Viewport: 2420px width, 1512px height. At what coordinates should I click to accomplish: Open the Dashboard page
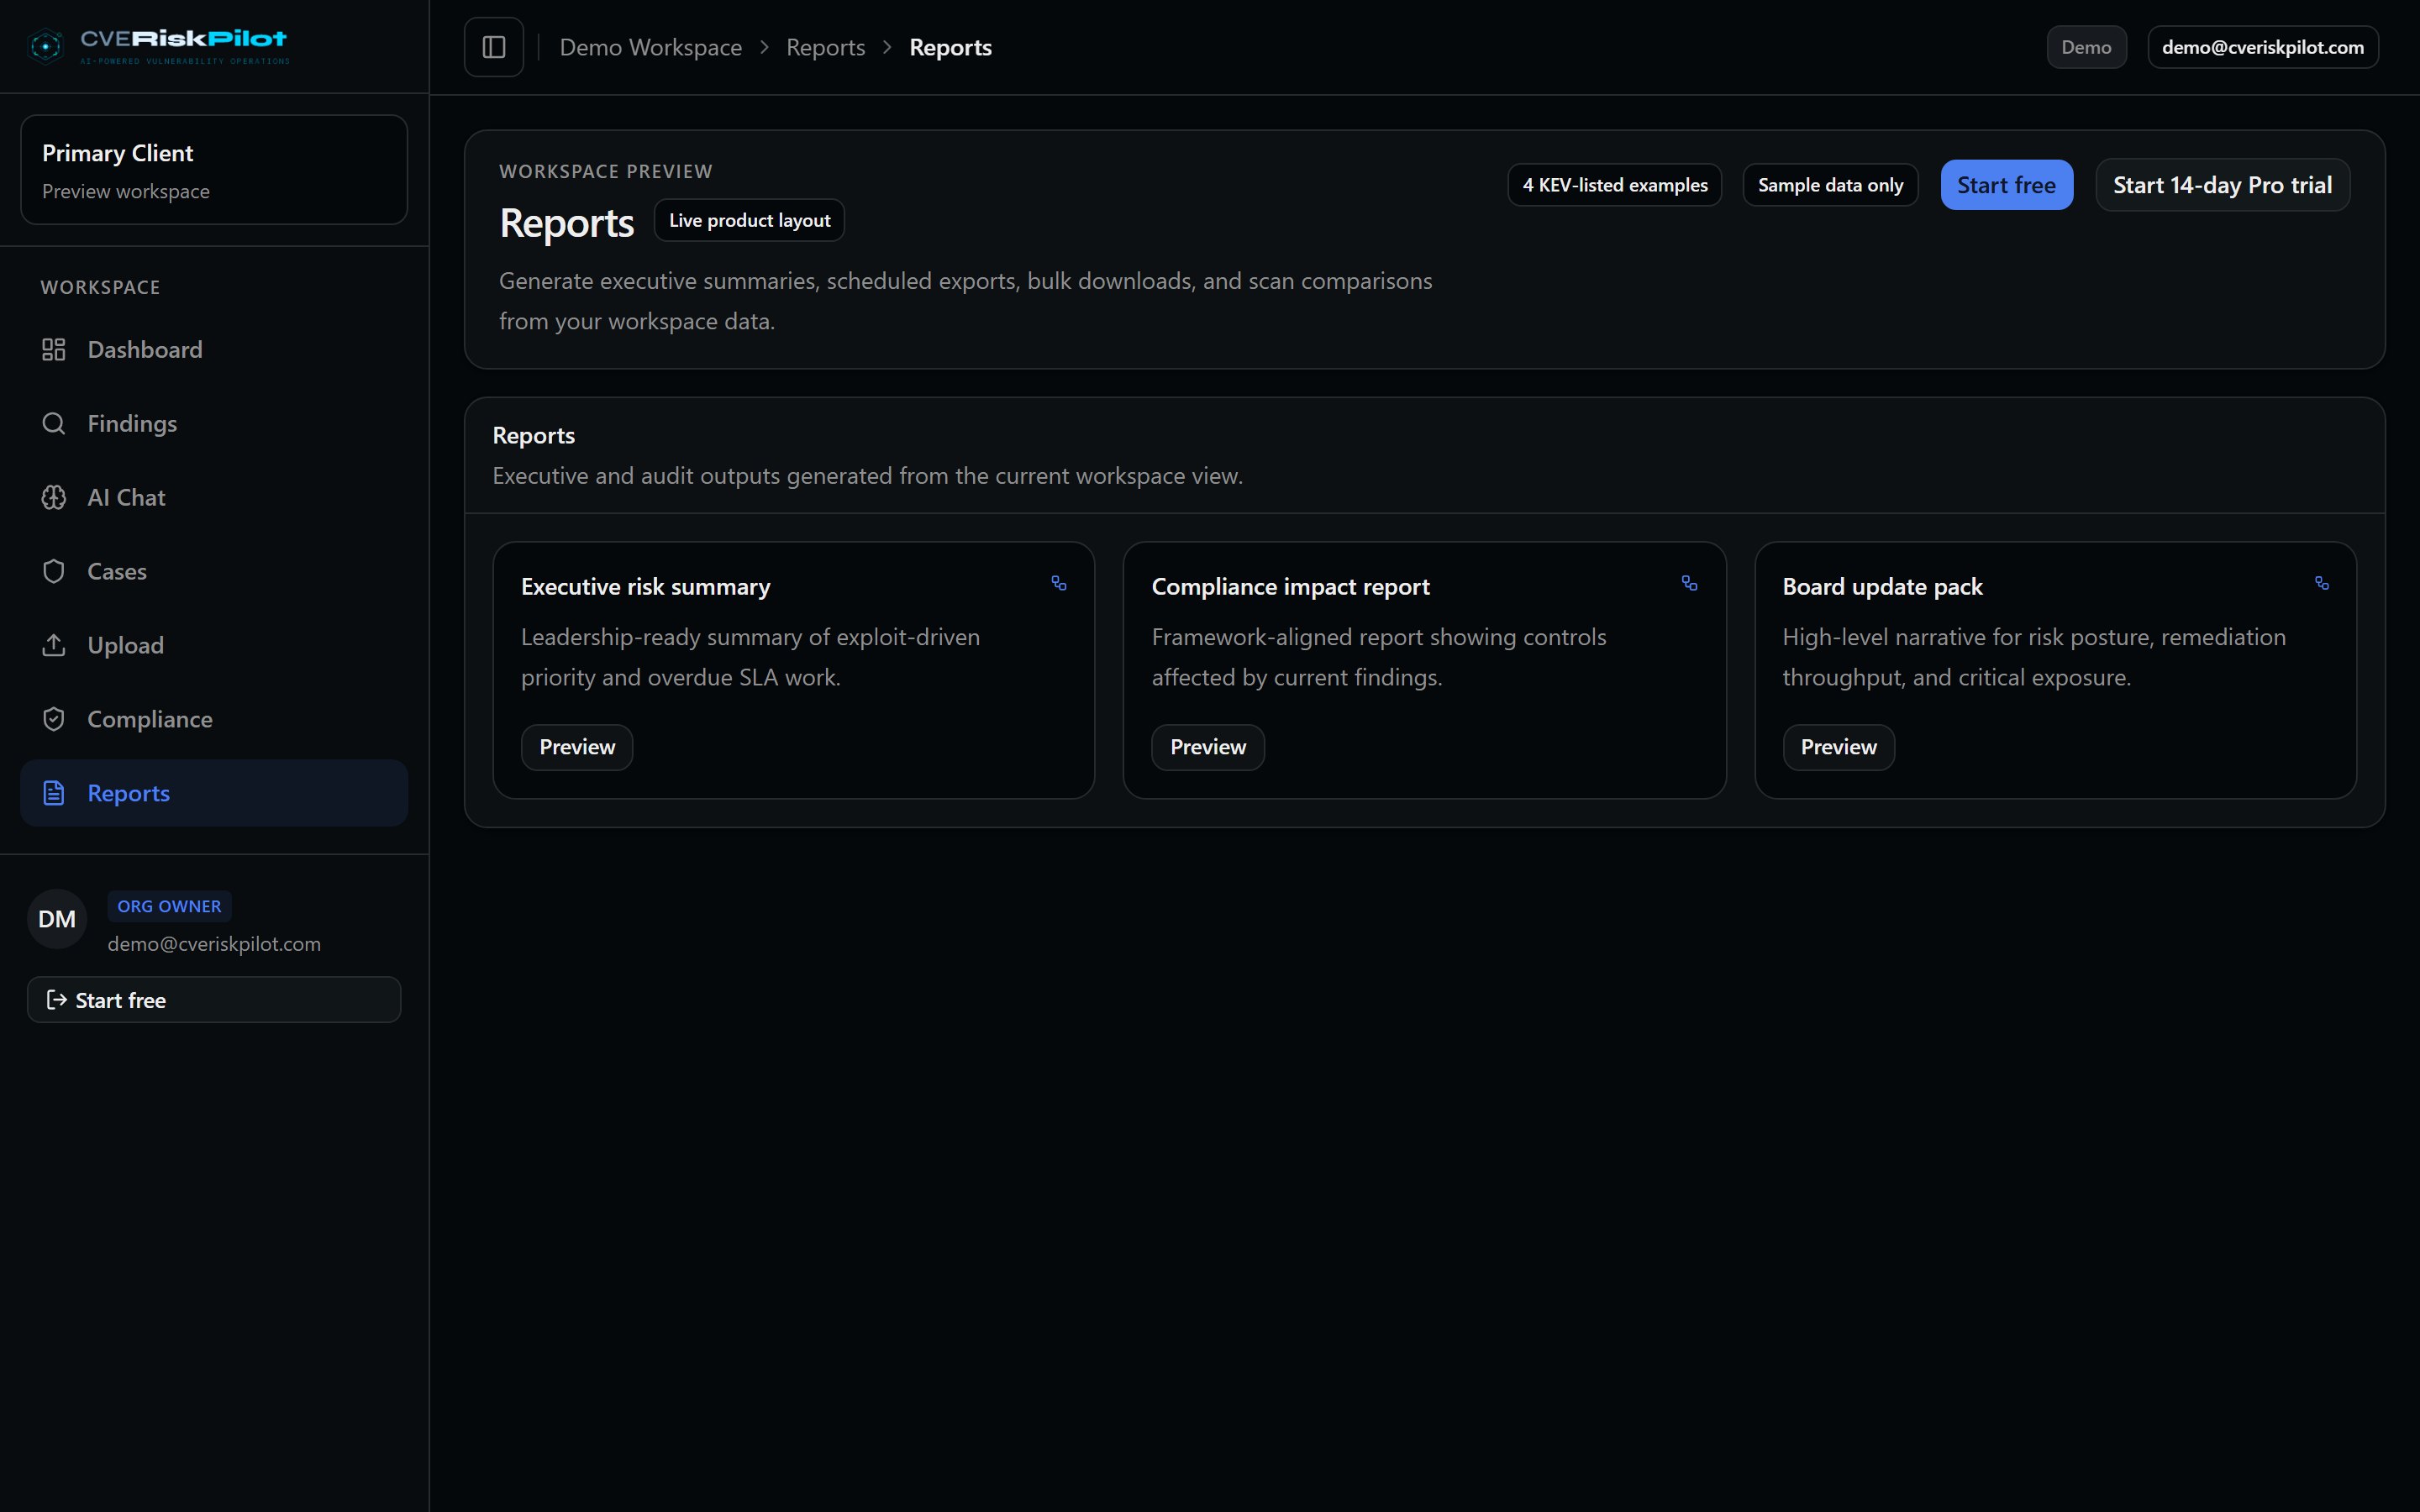tap(214, 349)
